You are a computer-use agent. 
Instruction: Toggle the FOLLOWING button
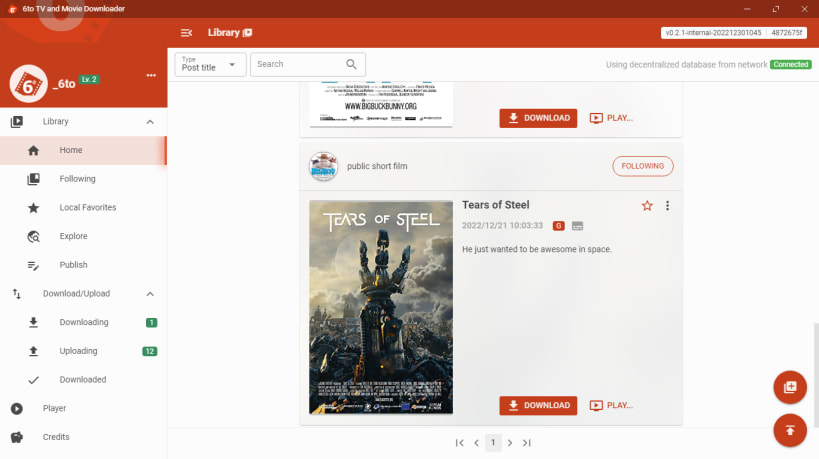point(642,166)
